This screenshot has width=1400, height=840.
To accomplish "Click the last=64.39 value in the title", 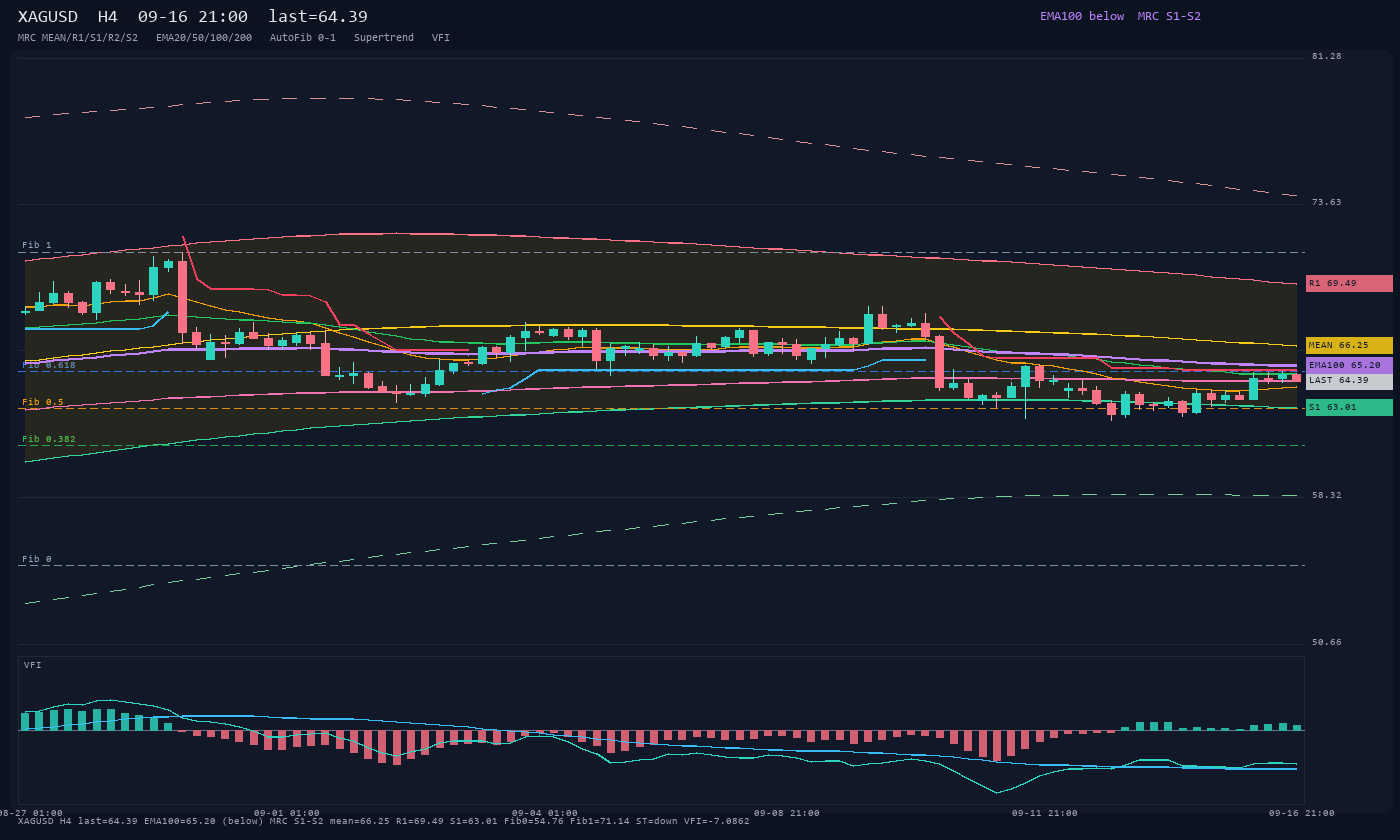I will [x=318, y=17].
